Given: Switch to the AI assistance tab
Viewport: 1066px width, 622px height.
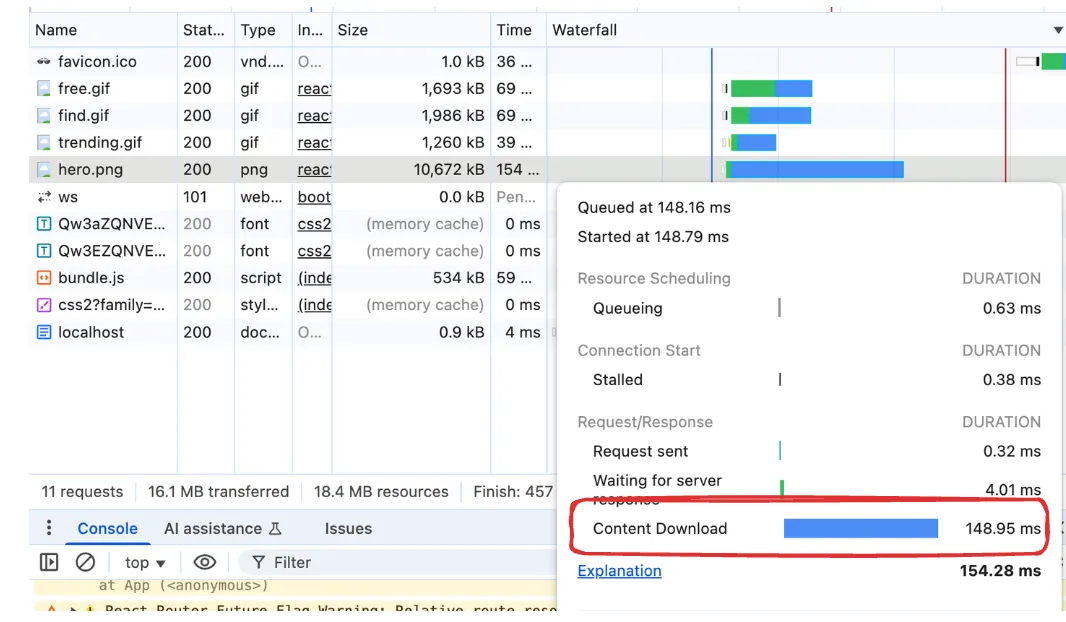Looking at the screenshot, I should (x=222, y=528).
